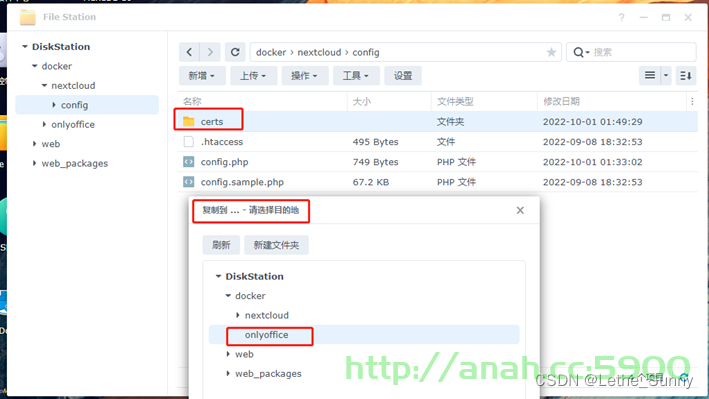Expand web in the copy dialog tree
Image resolution: width=709 pixels, height=399 pixels.
pos(228,354)
